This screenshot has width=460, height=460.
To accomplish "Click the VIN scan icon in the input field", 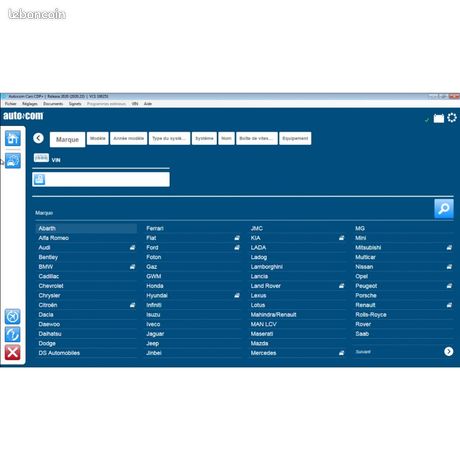I will pyautogui.click(x=39, y=179).
